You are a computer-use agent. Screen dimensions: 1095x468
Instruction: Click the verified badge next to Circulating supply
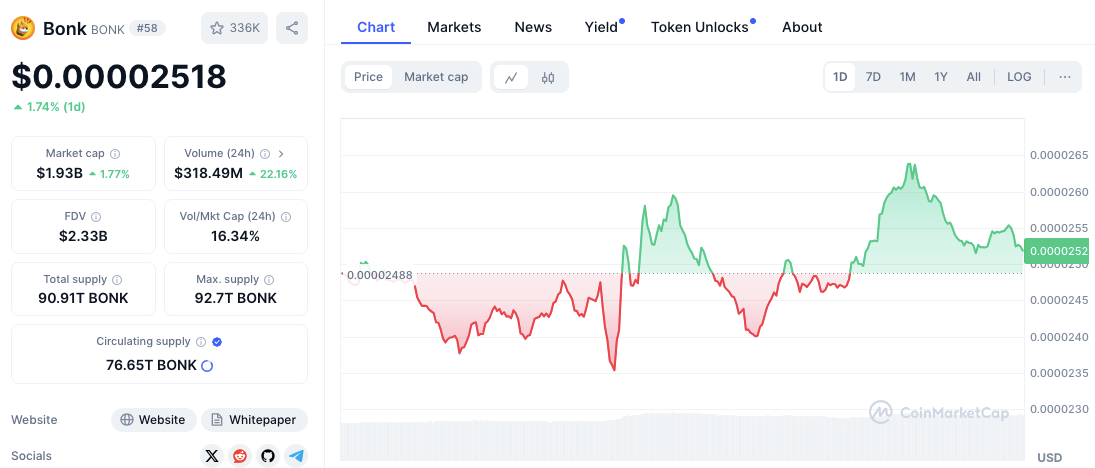click(x=217, y=342)
